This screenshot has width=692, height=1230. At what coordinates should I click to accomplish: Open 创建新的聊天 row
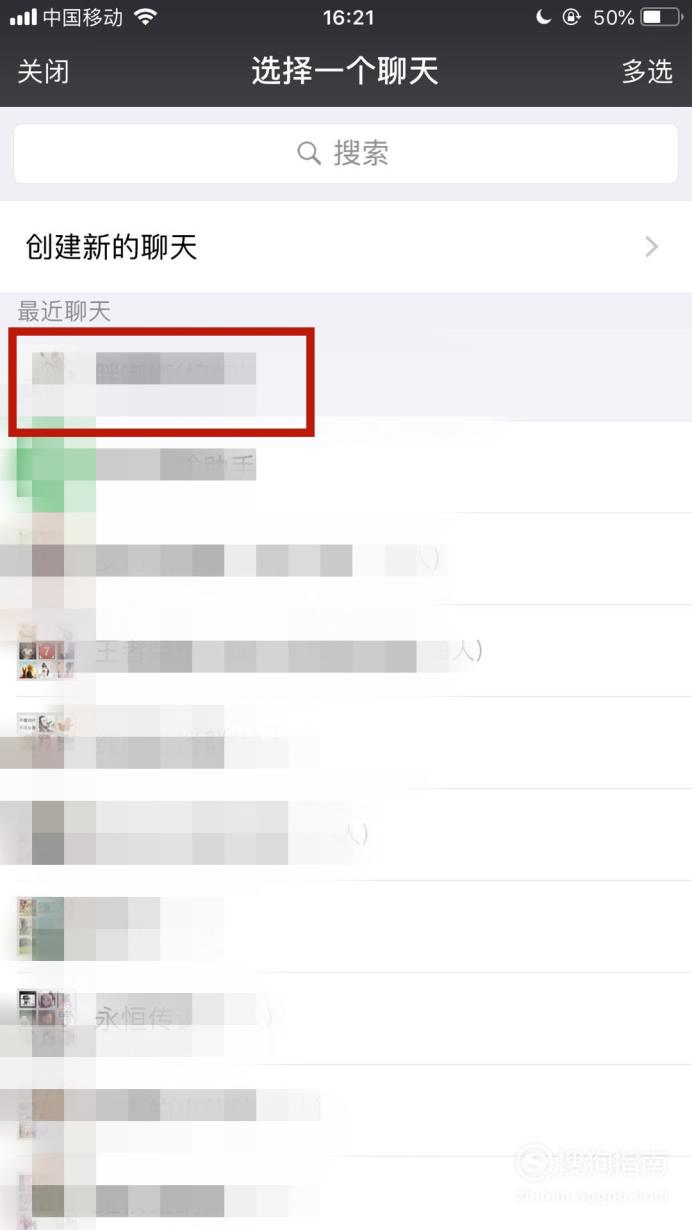(x=346, y=247)
